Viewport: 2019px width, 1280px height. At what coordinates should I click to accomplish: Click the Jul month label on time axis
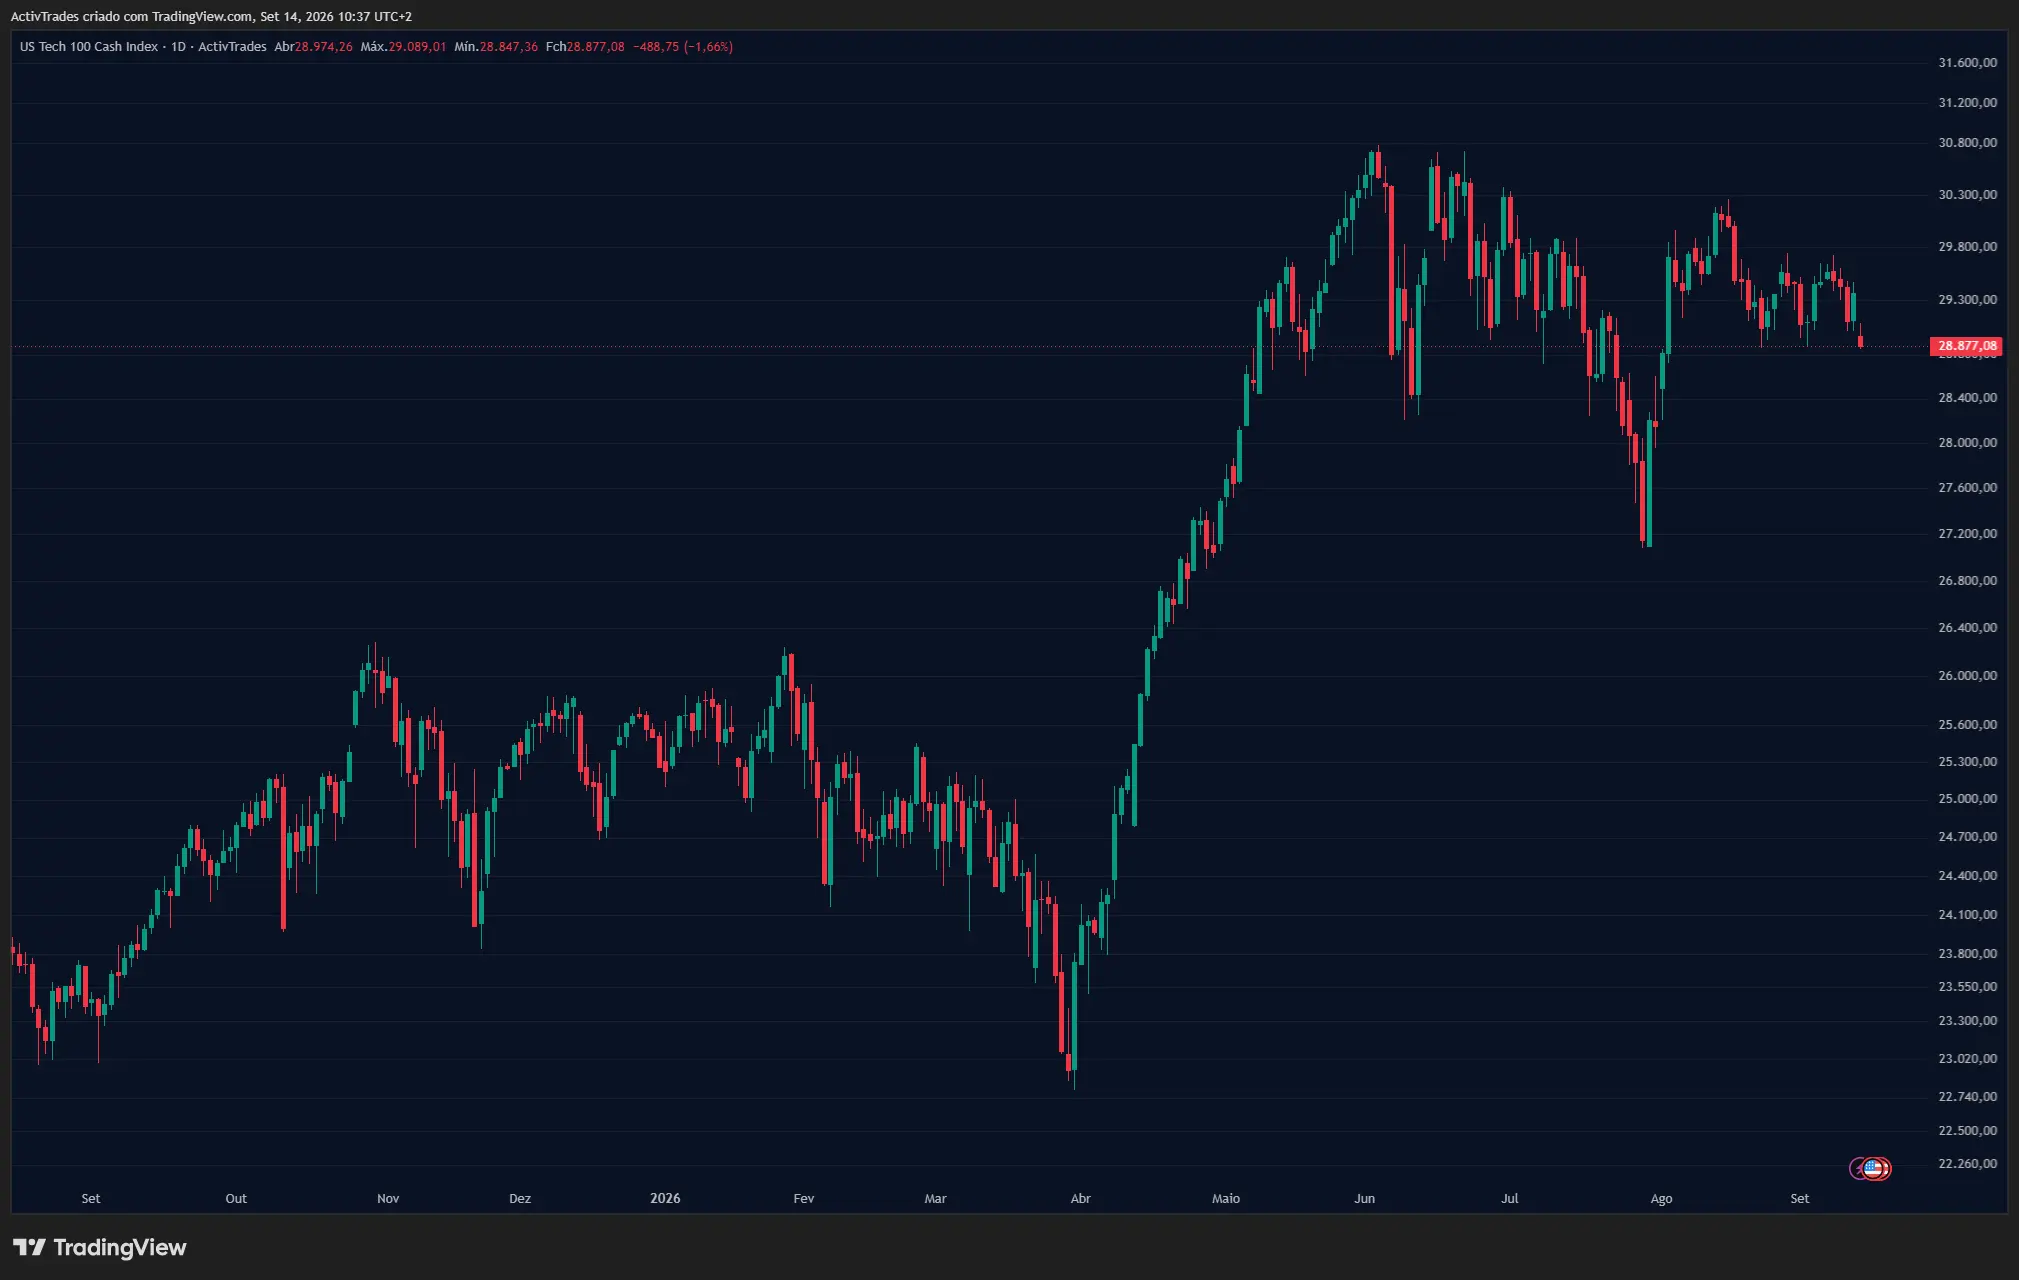[1510, 1199]
